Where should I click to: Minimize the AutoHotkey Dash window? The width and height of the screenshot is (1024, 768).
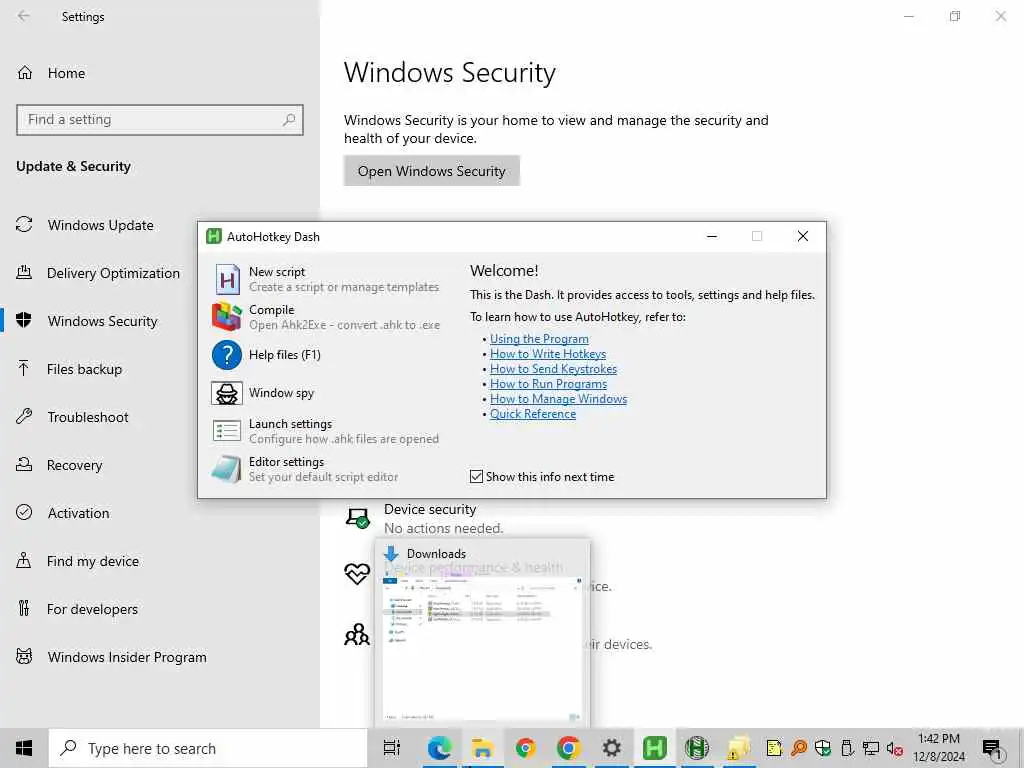coord(712,236)
